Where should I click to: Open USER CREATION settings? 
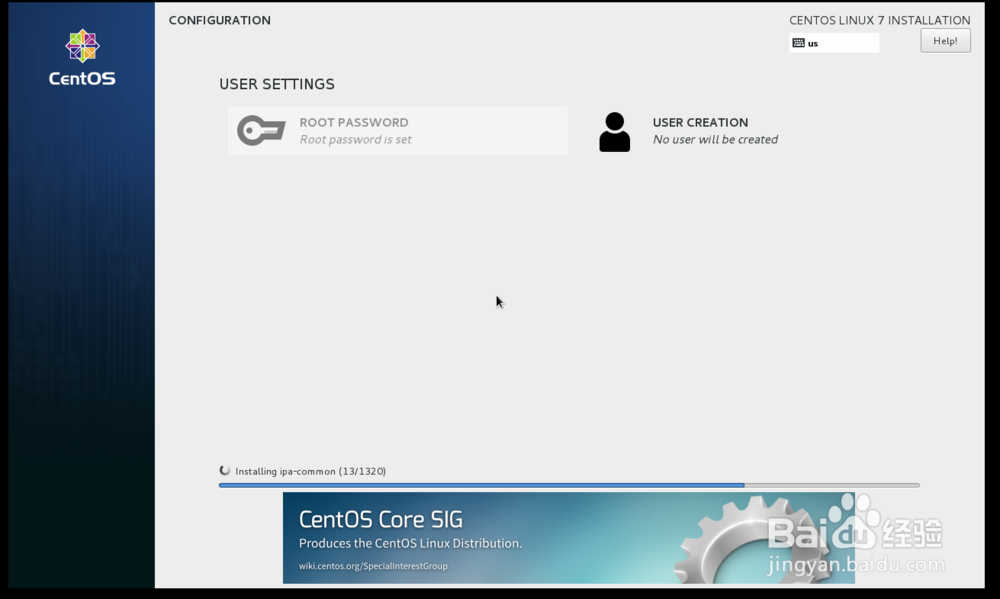click(x=689, y=132)
